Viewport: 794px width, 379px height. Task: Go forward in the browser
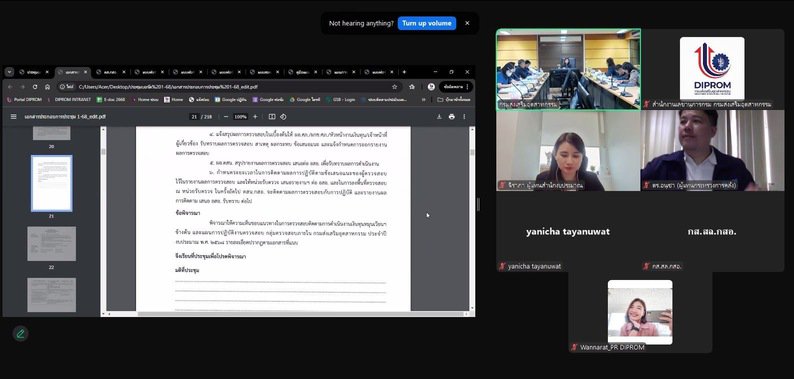pos(22,87)
